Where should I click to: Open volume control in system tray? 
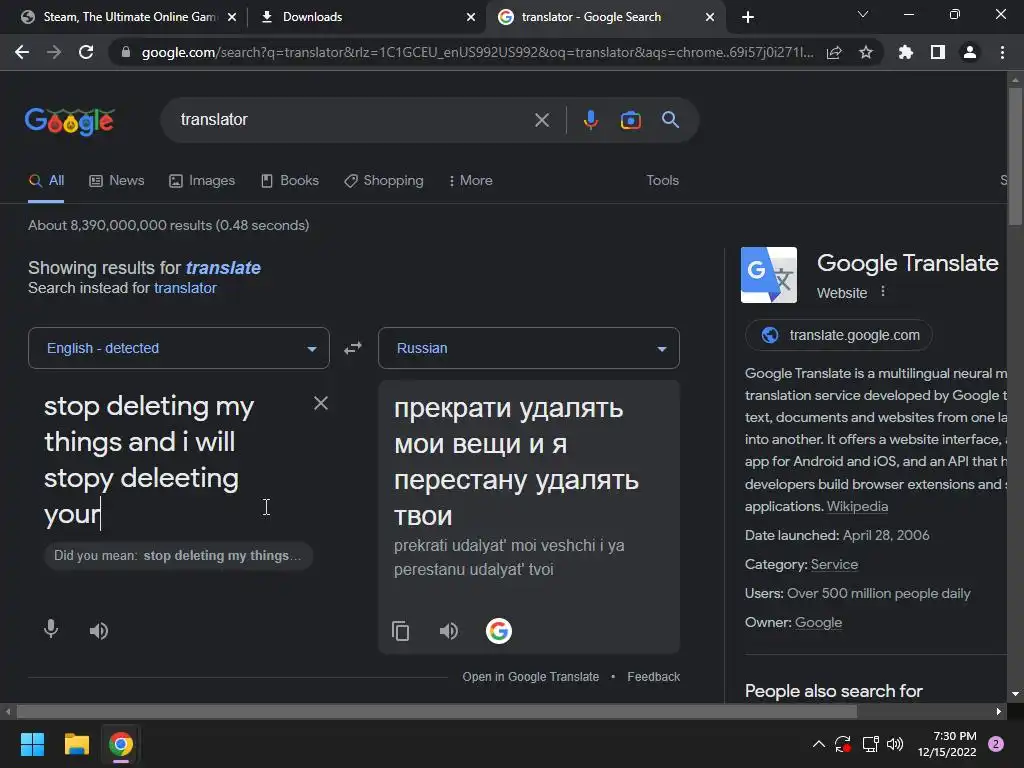point(895,744)
